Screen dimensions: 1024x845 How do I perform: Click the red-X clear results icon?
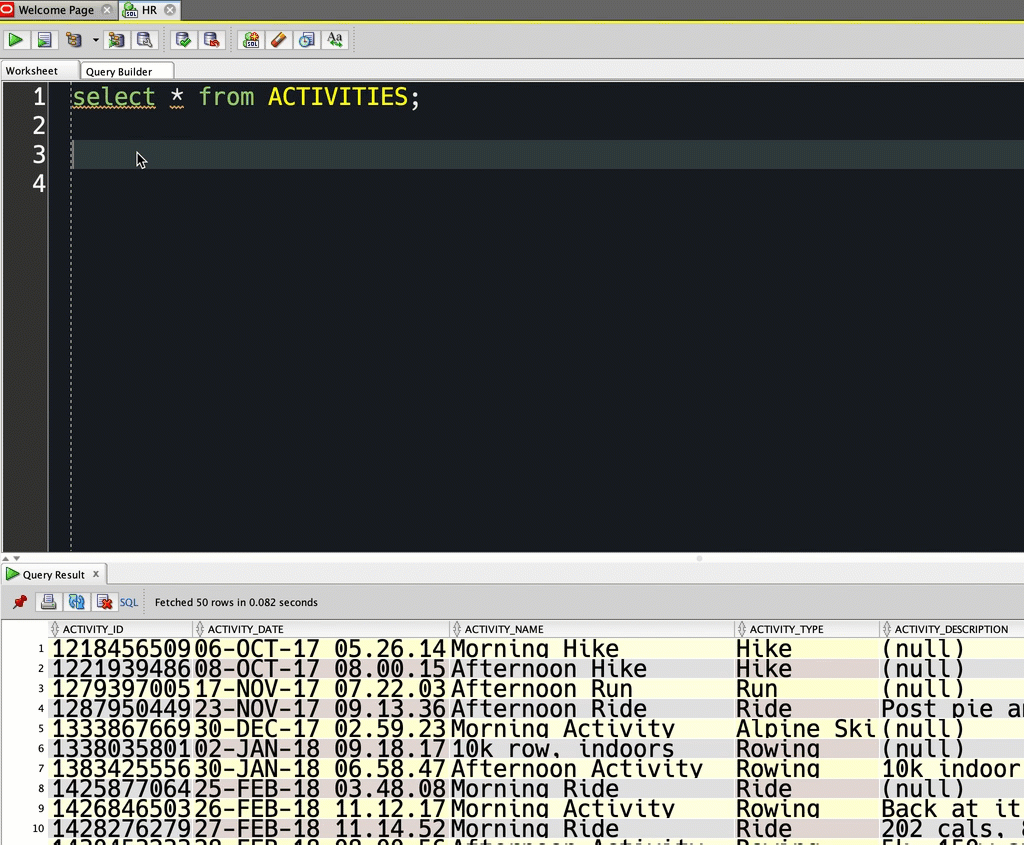[x=104, y=602]
